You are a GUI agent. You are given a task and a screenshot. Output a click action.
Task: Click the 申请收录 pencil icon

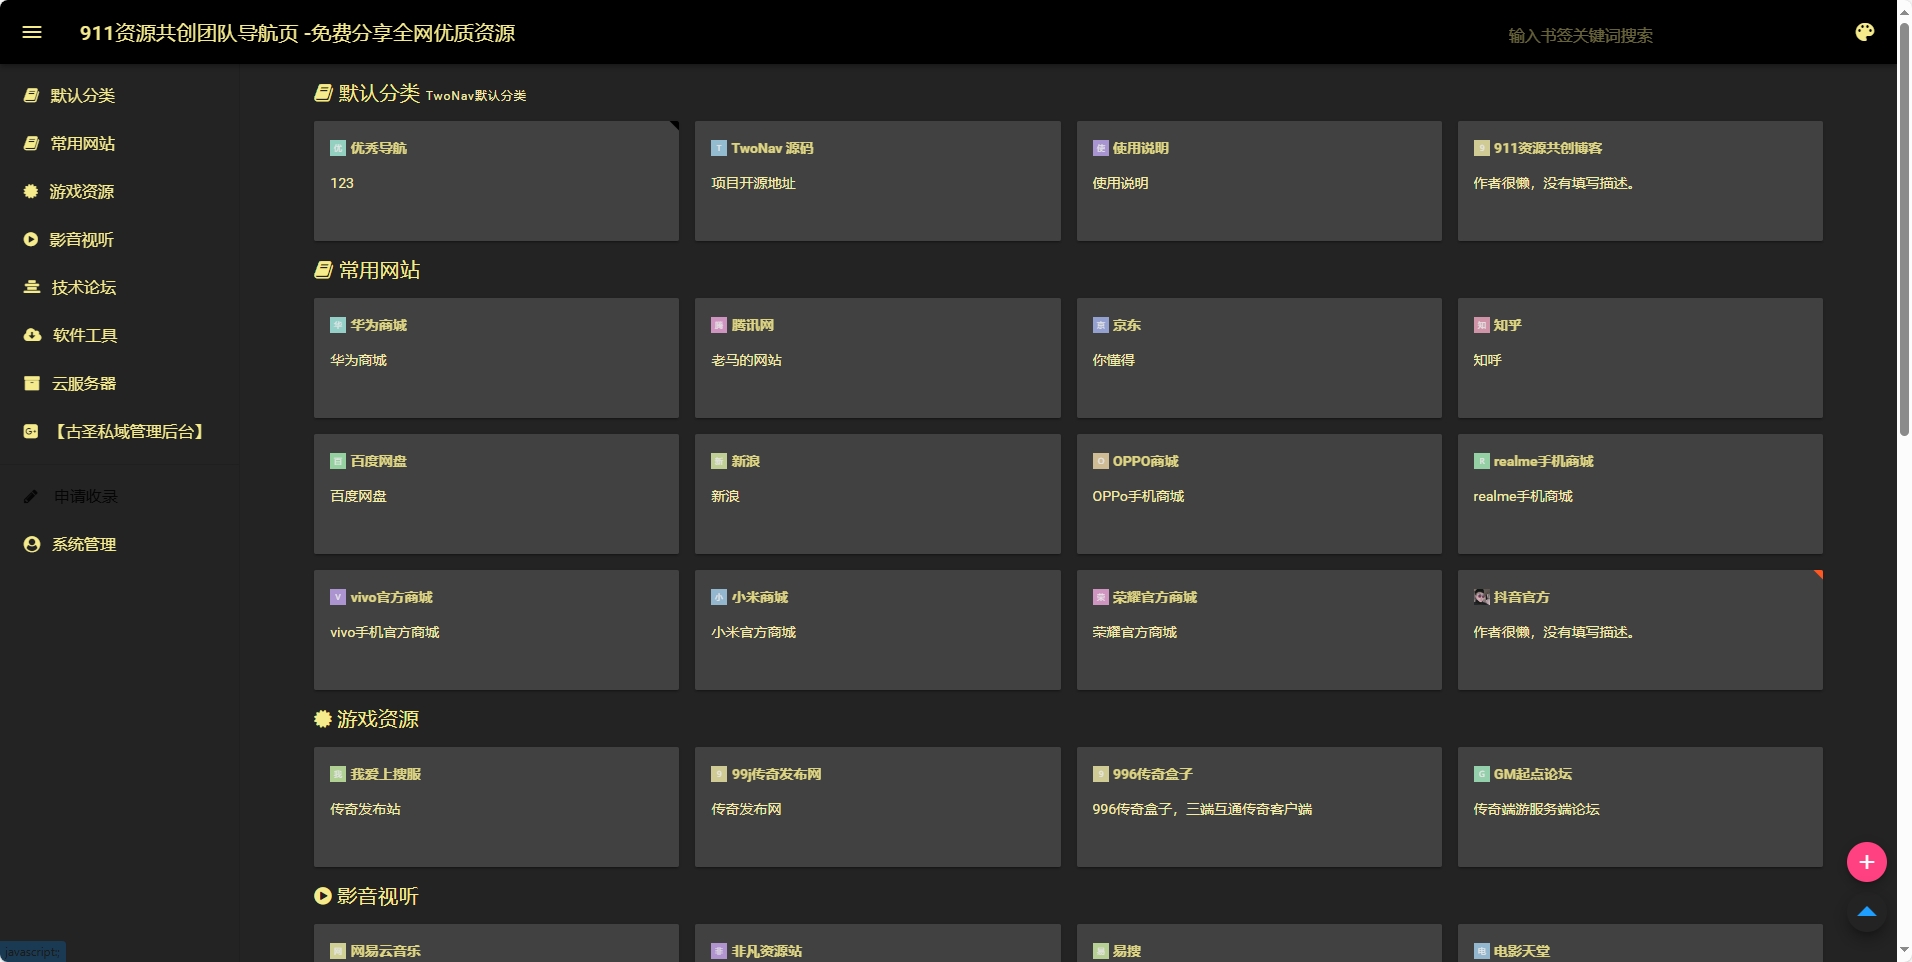point(31,496)
